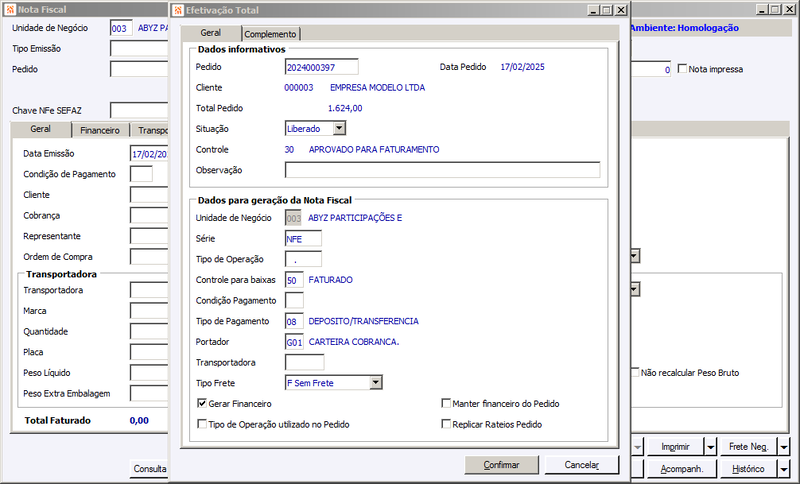Close the Efetivação Total window
The image size is (800, 484).
click(x=621, y=10)
